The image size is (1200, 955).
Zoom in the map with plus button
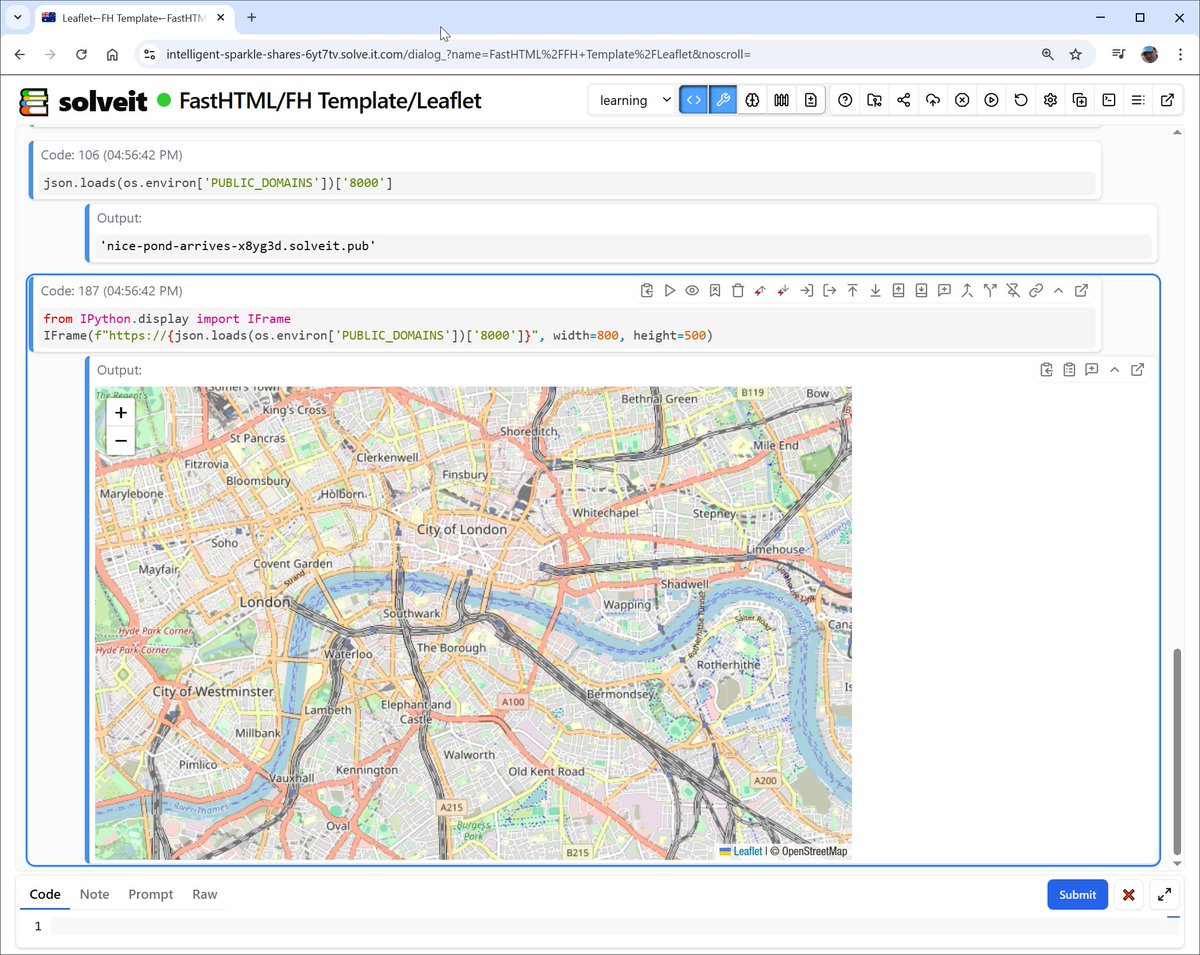pyautogui.click(x=121, y=413)
